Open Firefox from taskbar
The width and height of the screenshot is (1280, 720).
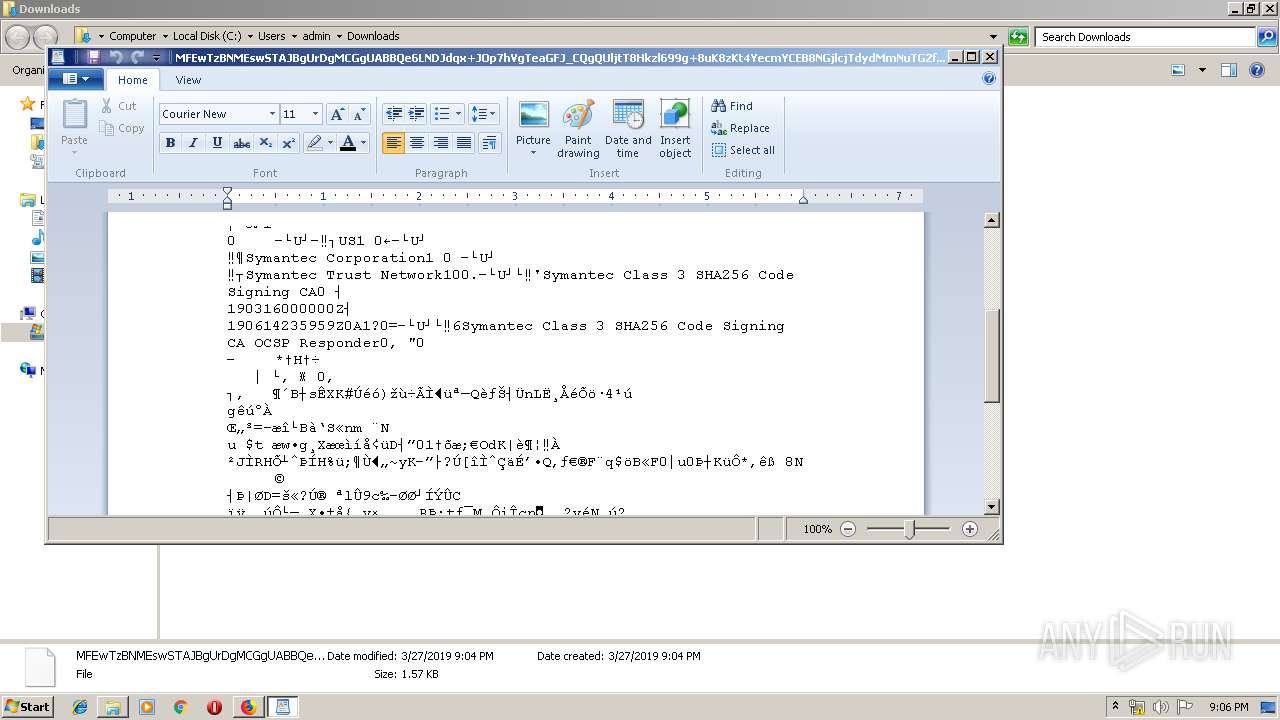click(248, 707)
